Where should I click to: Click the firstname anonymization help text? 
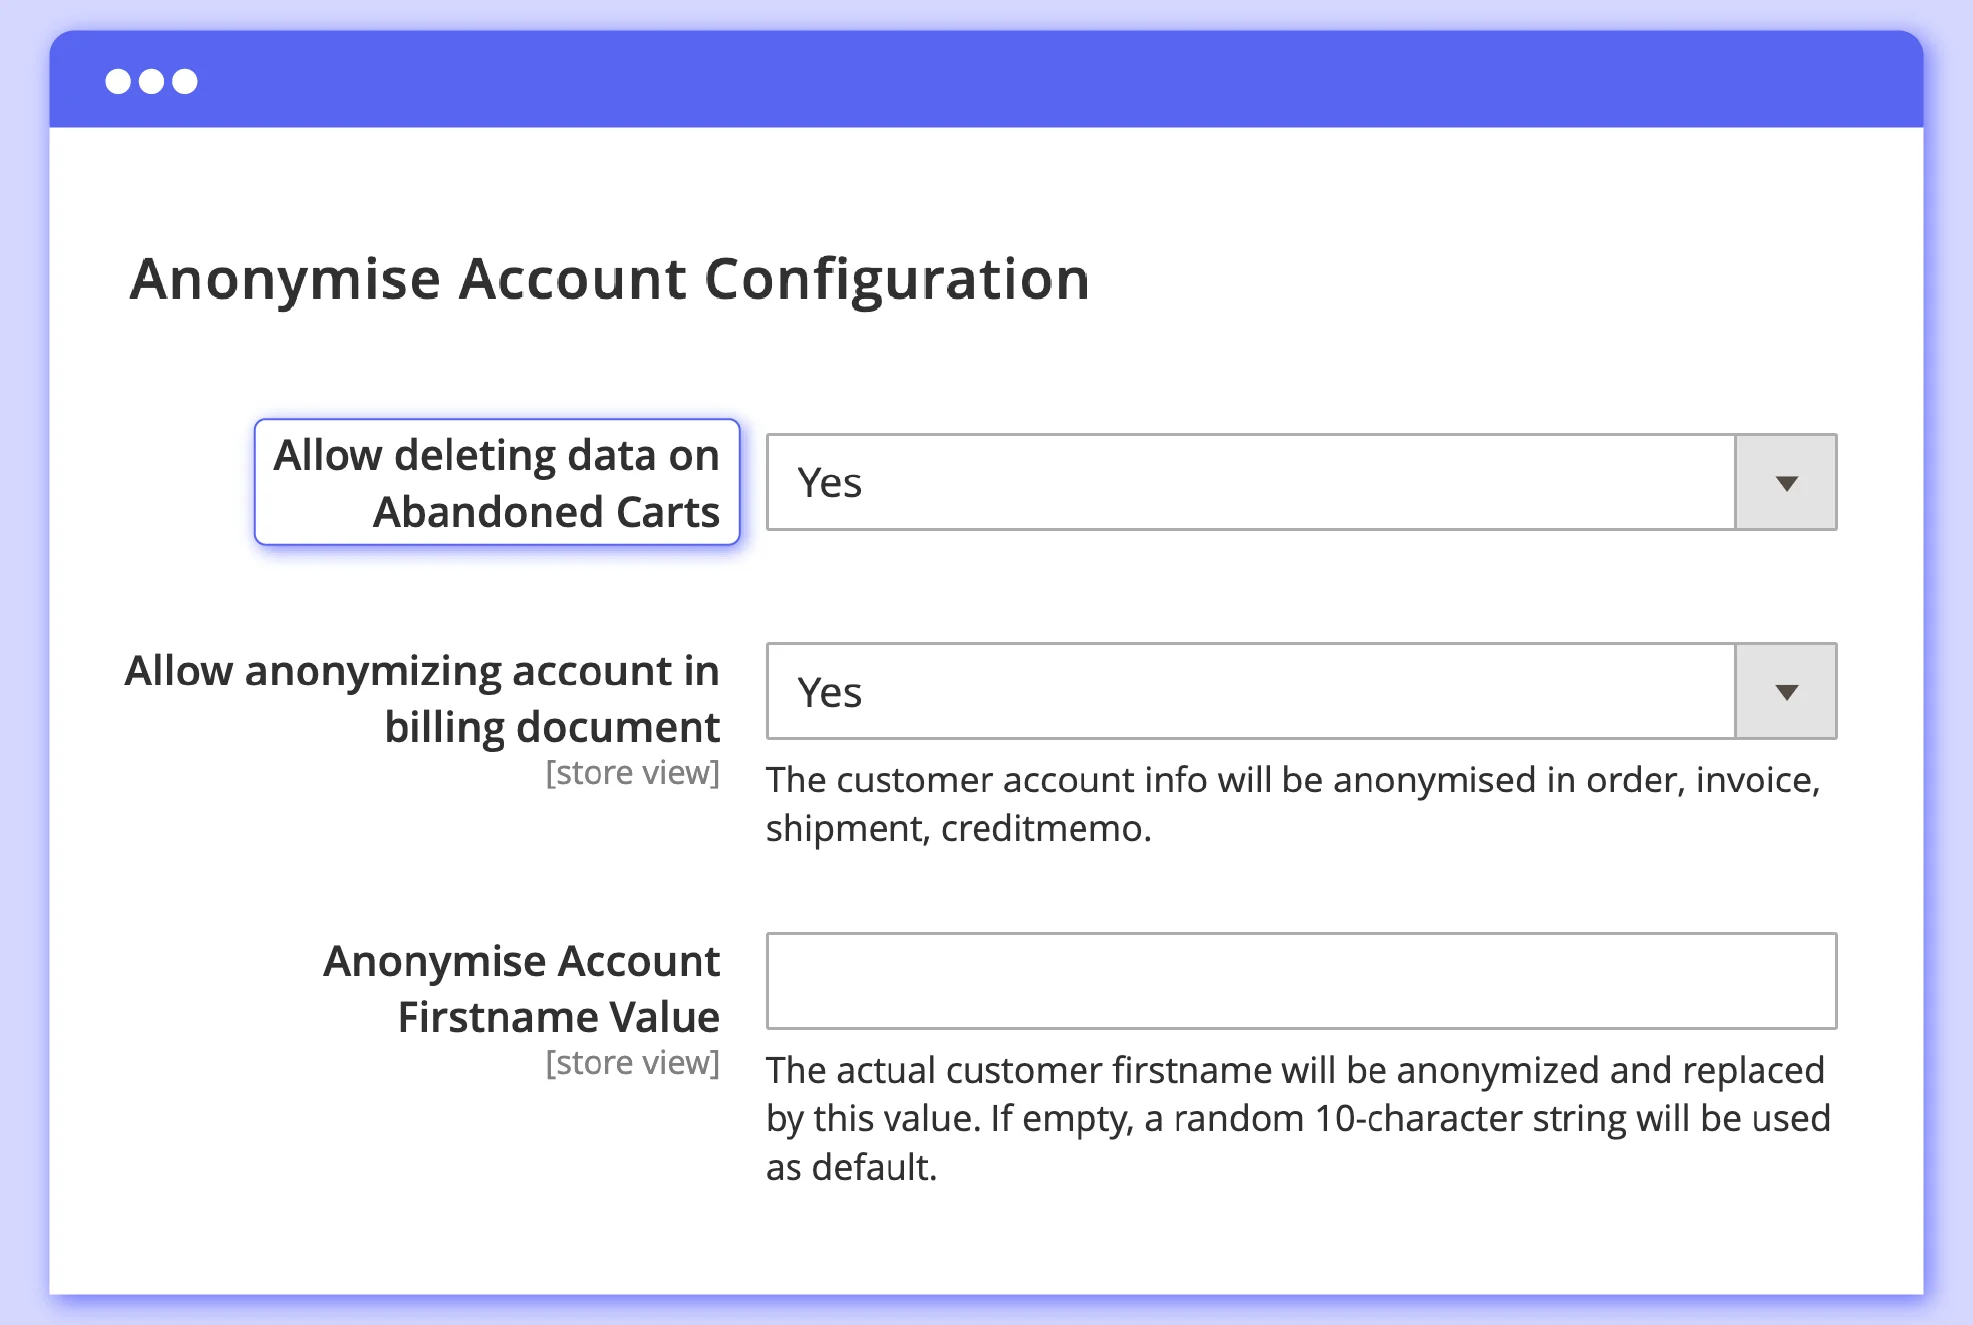[x=1297, y=1118]
